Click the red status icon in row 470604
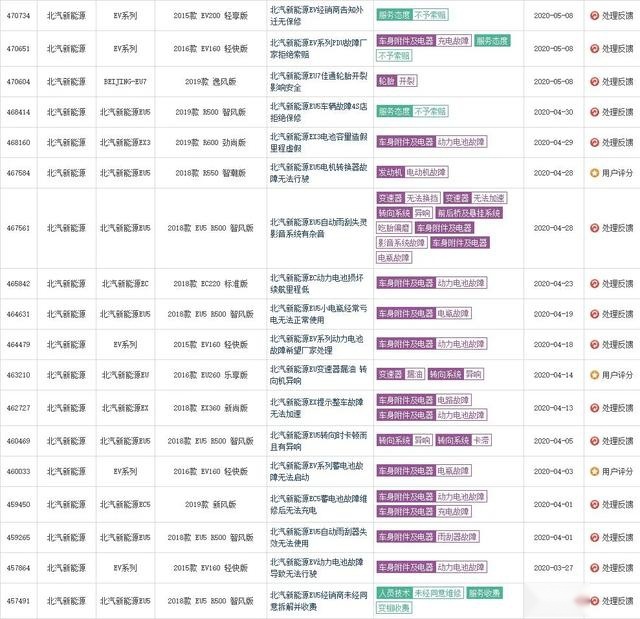The height and width of the screenshot is (619, 640). click(594, 82)
